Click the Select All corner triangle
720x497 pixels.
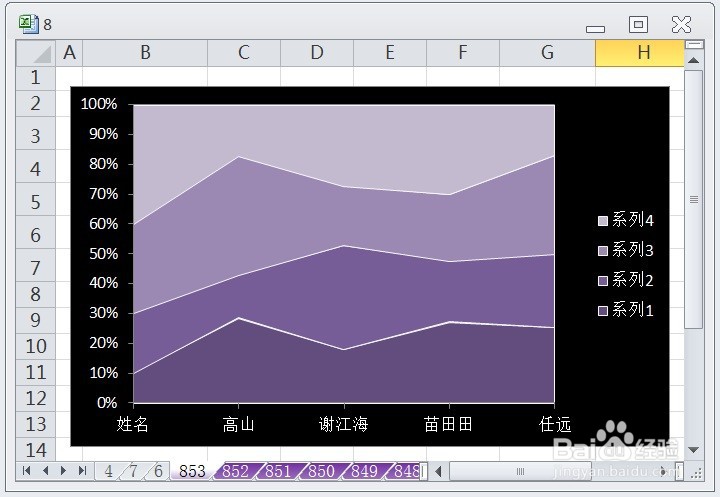[x=36, y=53]
